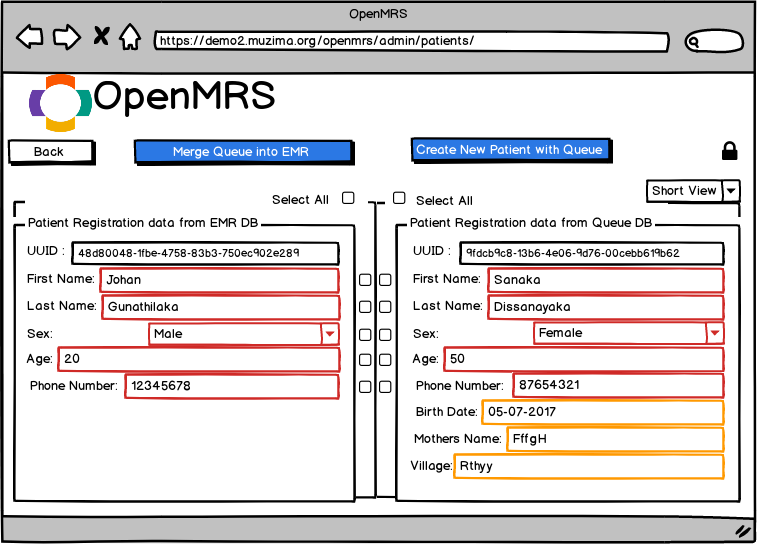This screenshot has width=757, height=544.
Task: Tick EMR-side checkbox for Last Name row
Action: click(365, 307)
